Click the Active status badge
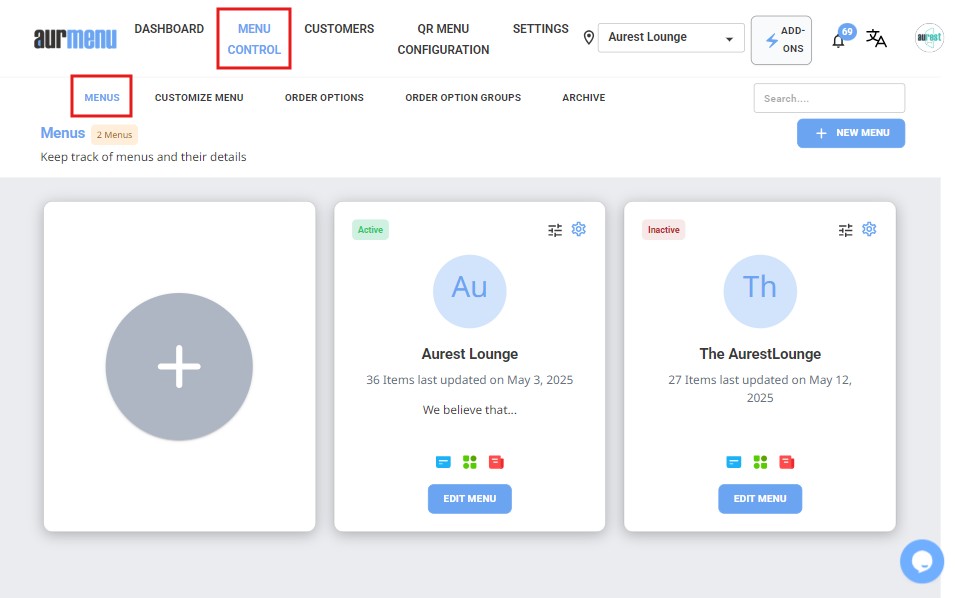The image size is (955, 598). tap(370, 230)
